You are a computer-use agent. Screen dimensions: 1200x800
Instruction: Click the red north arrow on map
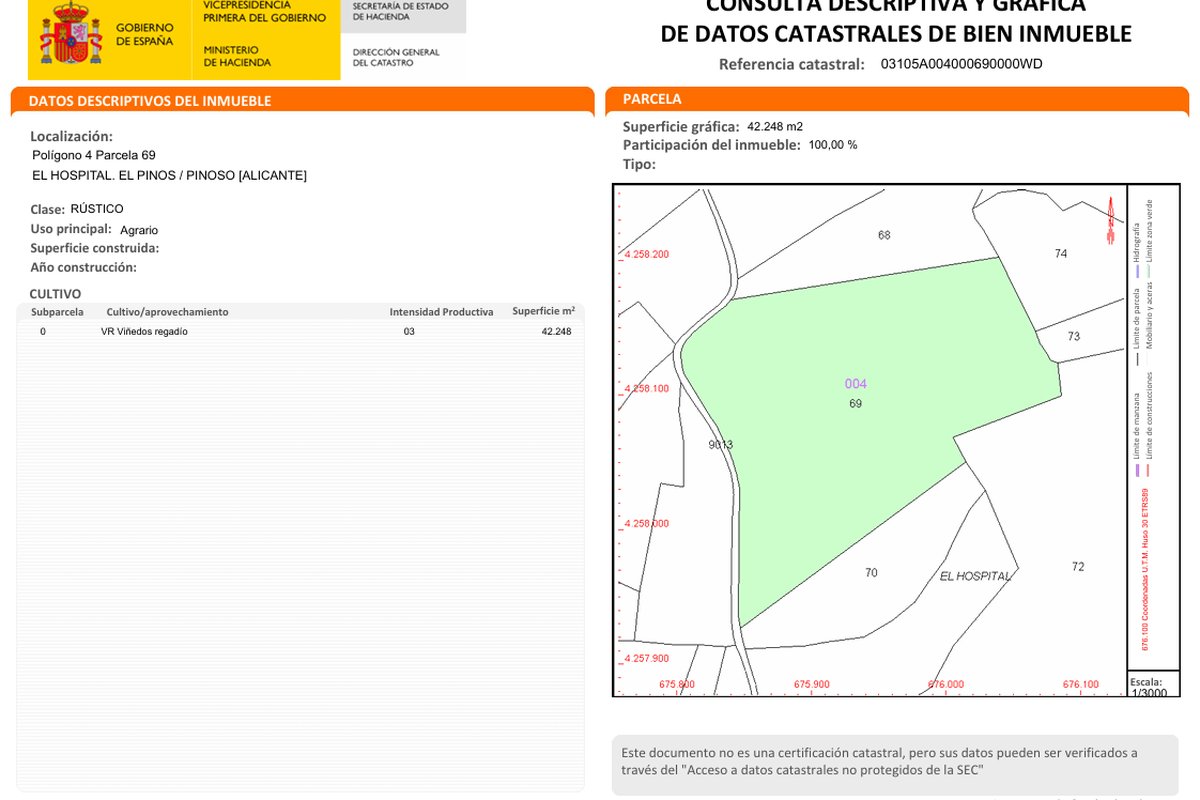pyautogui.click(x=1109, y=221)
